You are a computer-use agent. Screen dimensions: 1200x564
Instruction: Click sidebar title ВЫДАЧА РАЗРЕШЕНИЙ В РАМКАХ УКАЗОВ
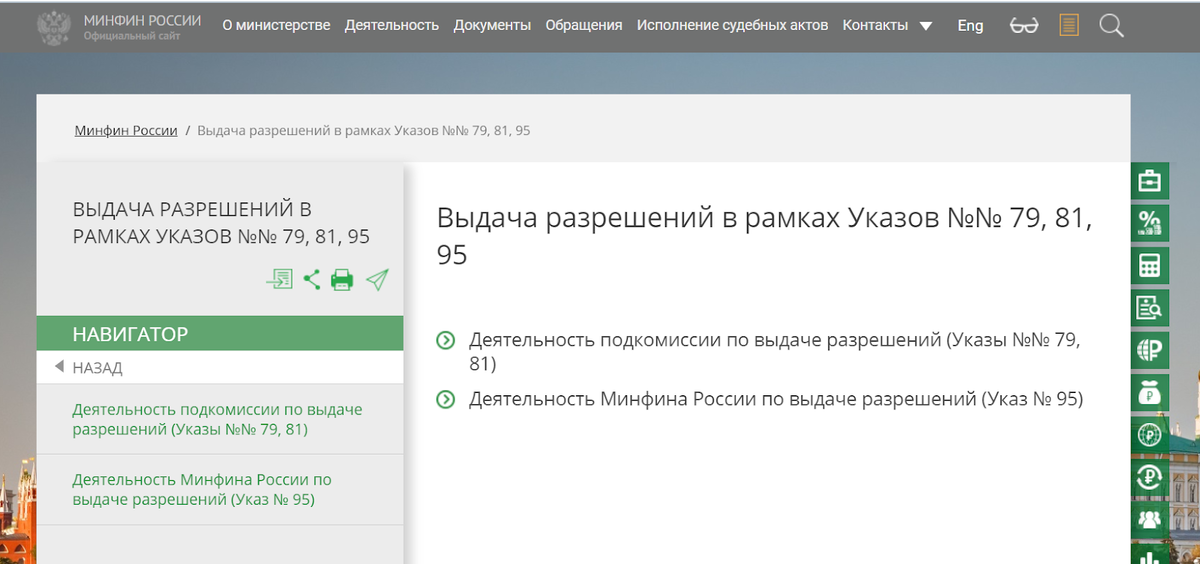[222, 223]
